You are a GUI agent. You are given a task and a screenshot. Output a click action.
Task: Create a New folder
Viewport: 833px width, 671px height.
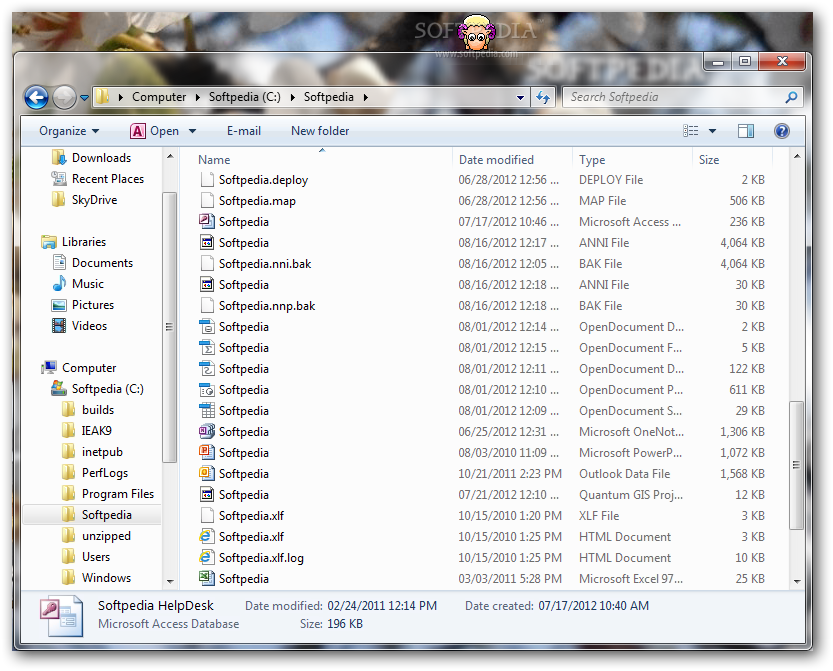click(x=320, y=131)
